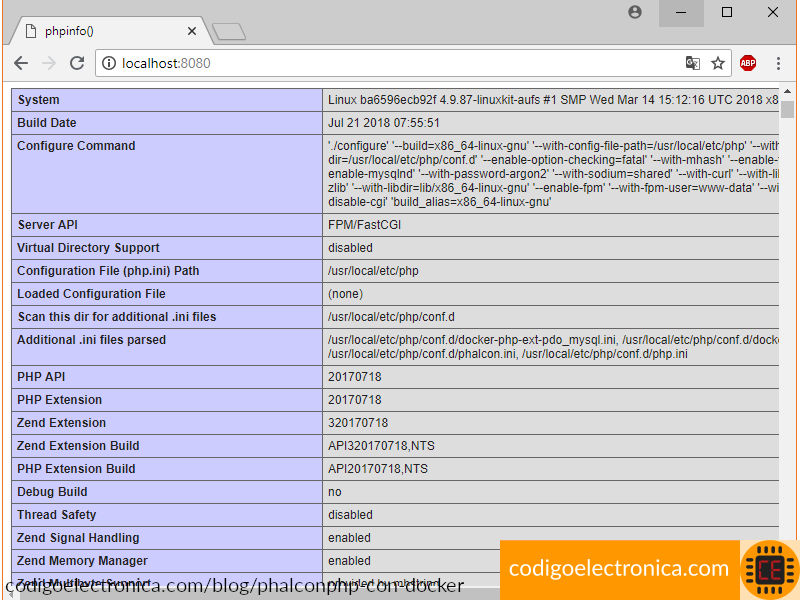The width and height of the screenshot is (800, 600).
Task: Open a new tab
Action: coord(229,32)
